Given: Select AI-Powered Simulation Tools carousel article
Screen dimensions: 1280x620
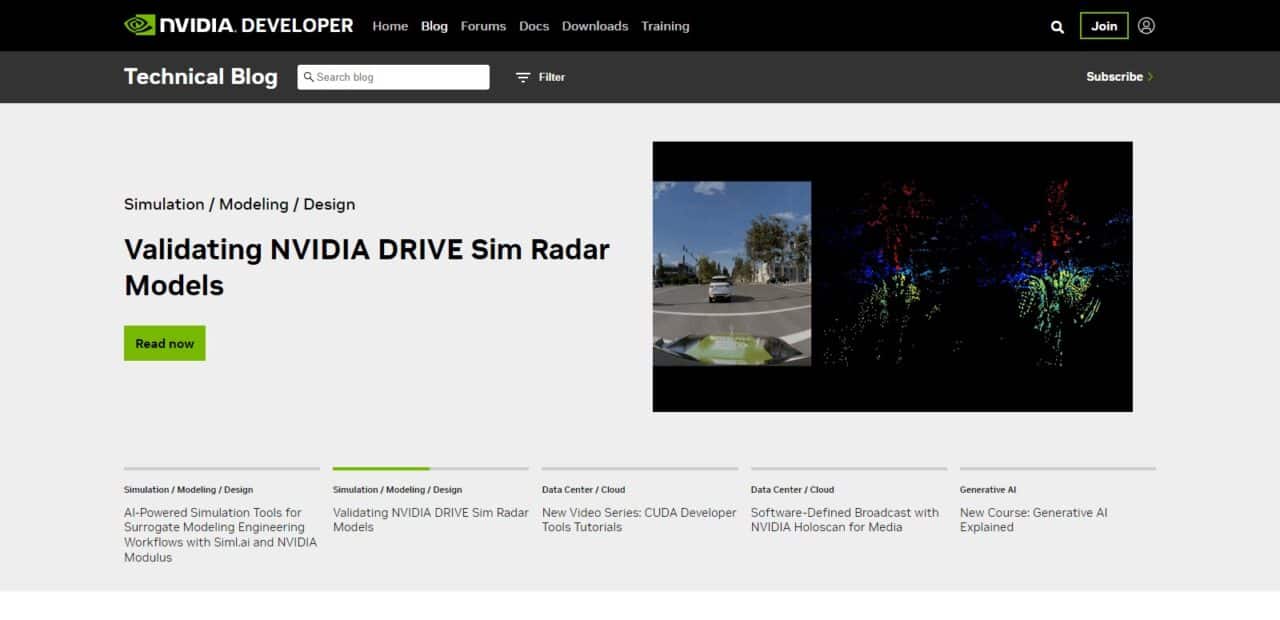Looking at the screenshot, I should point(221,535).
